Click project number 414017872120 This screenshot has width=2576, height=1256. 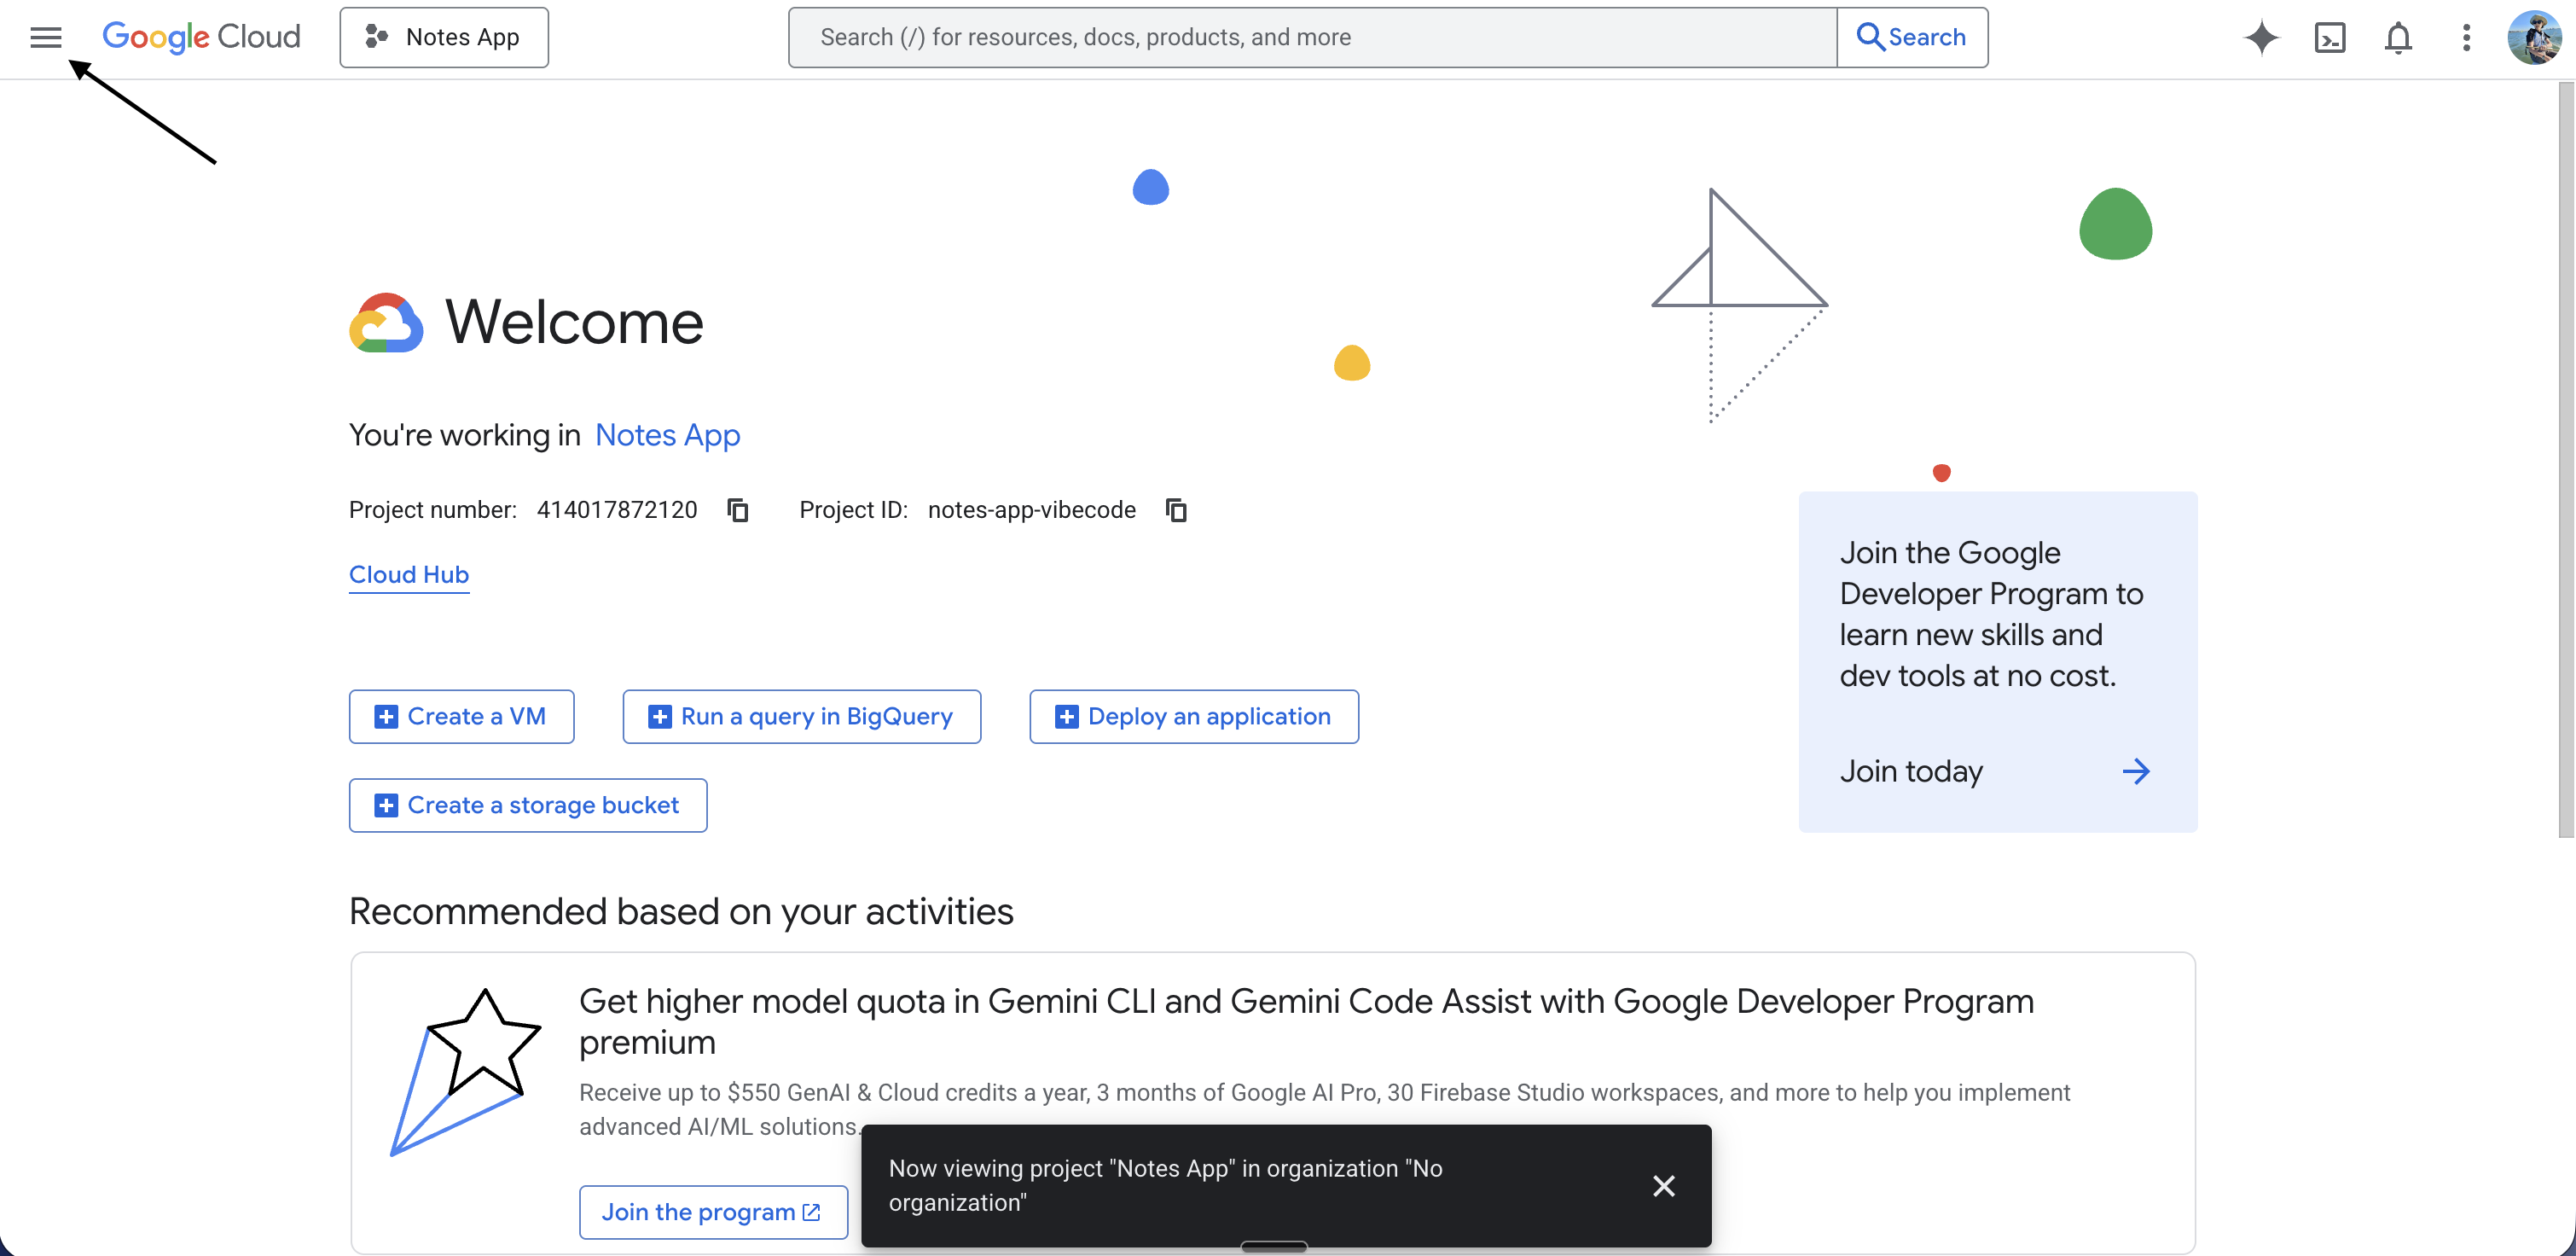pyautogui.click(x=617, y=510)
